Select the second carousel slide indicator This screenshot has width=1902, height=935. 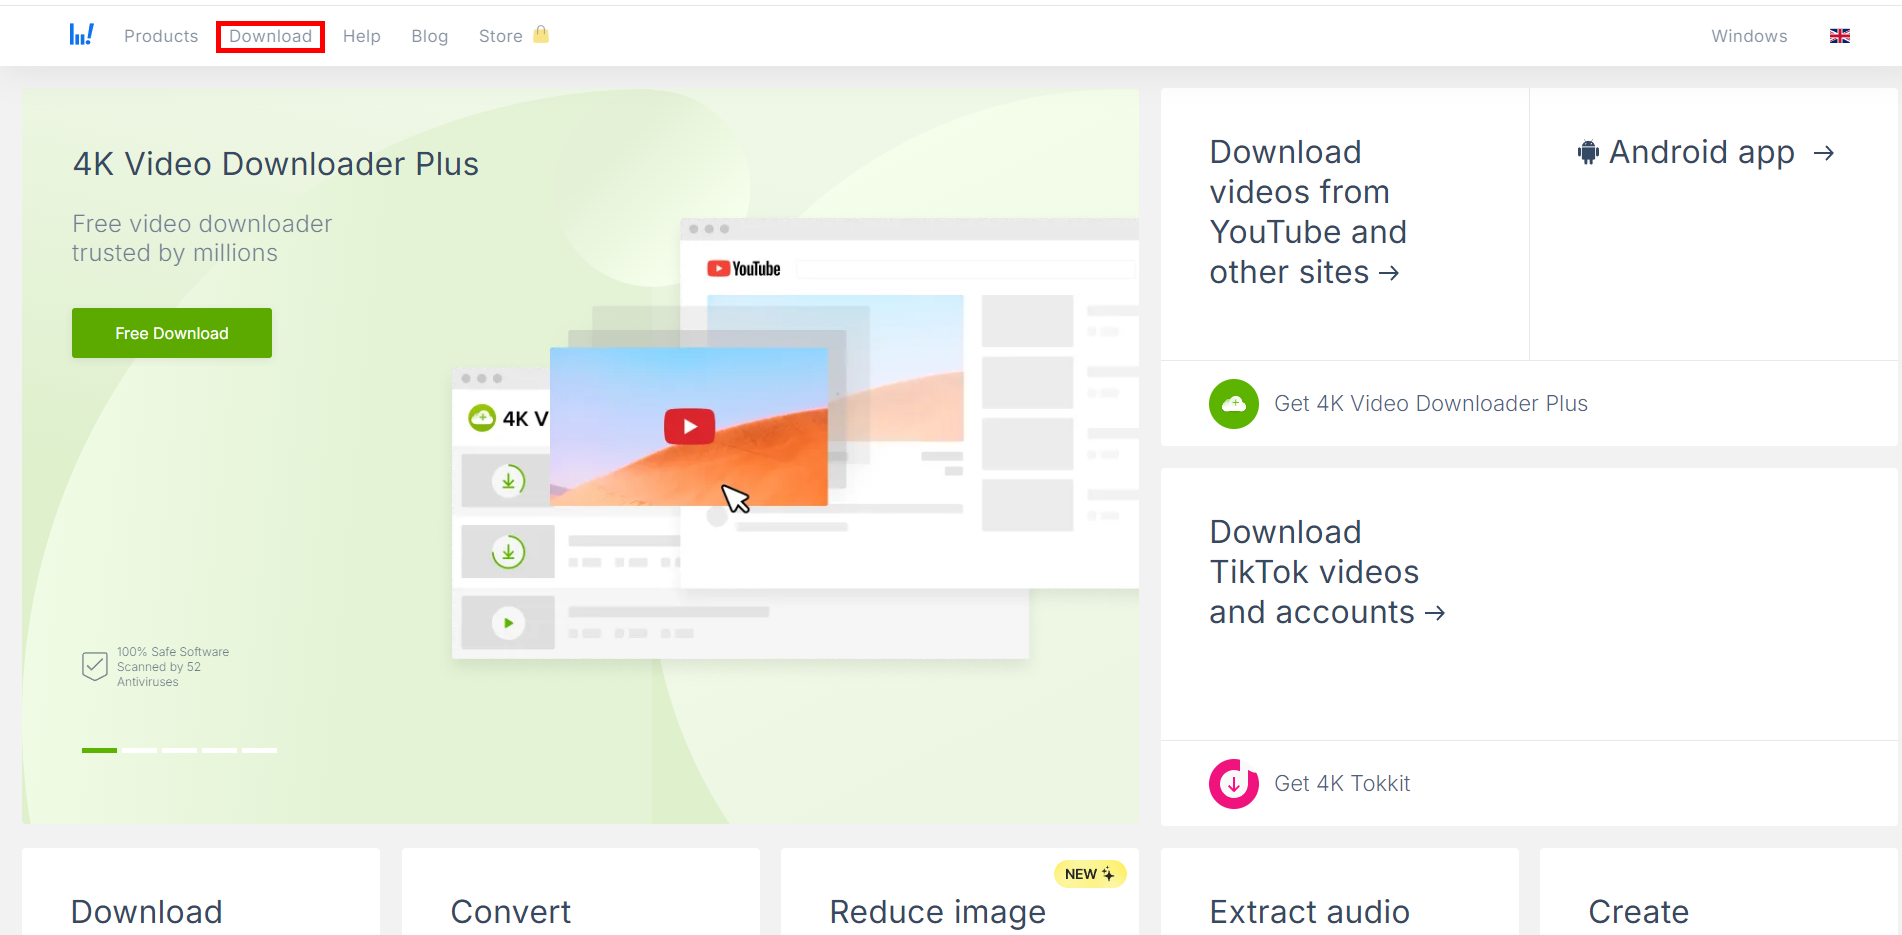pyautogui.click(x=139, y=750)
